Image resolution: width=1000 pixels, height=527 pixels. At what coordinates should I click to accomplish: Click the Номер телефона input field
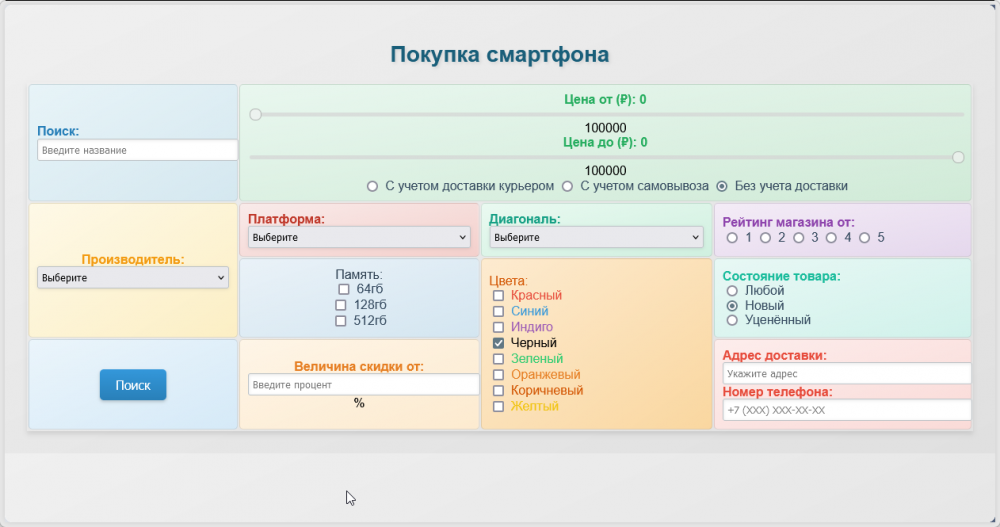click(x=846, y=410)
